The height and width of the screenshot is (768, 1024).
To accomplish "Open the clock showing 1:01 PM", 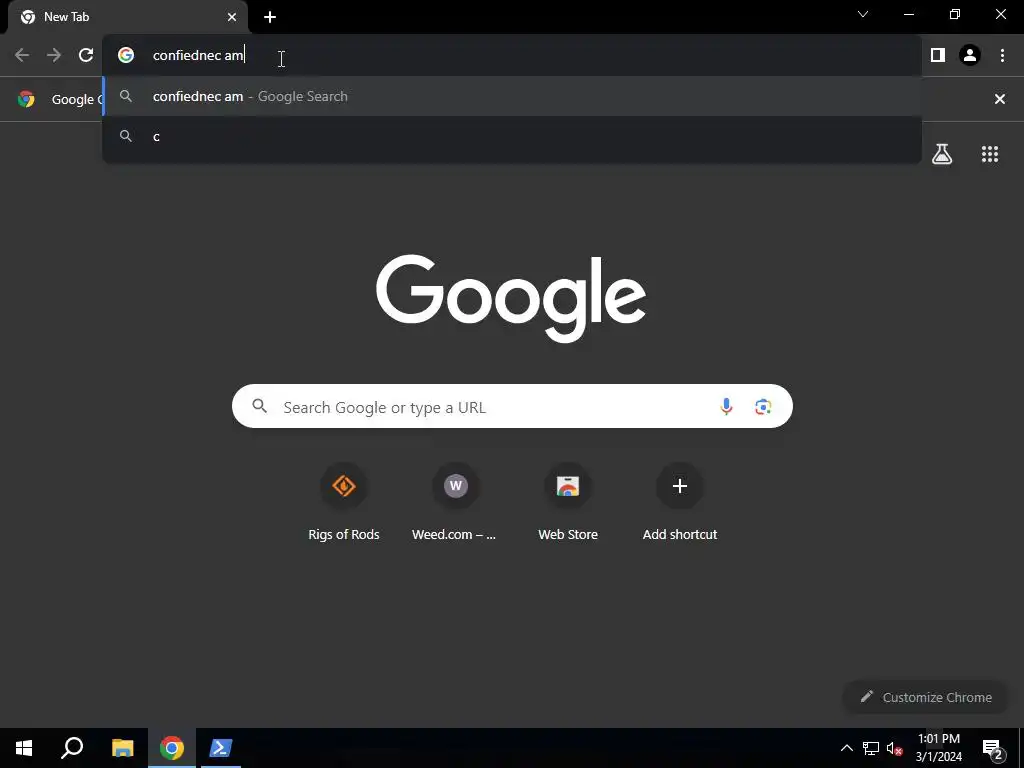I will (938, 748).
